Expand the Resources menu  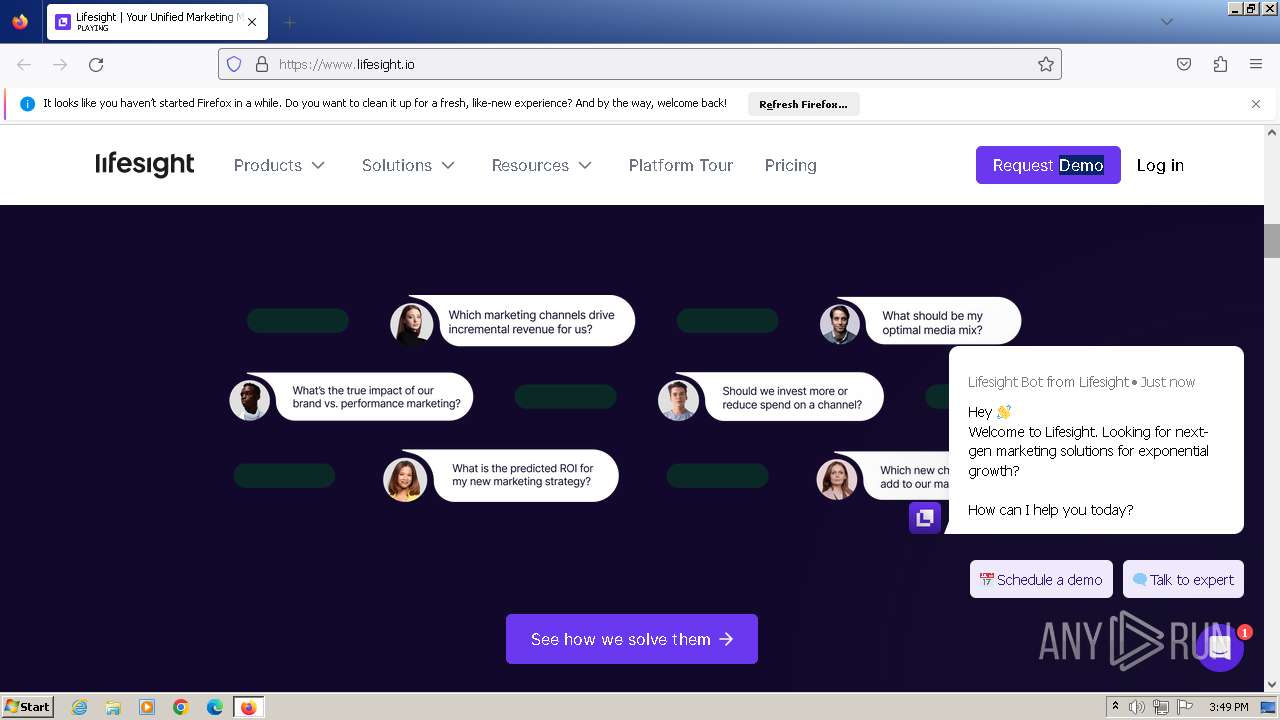pos(542,165)
